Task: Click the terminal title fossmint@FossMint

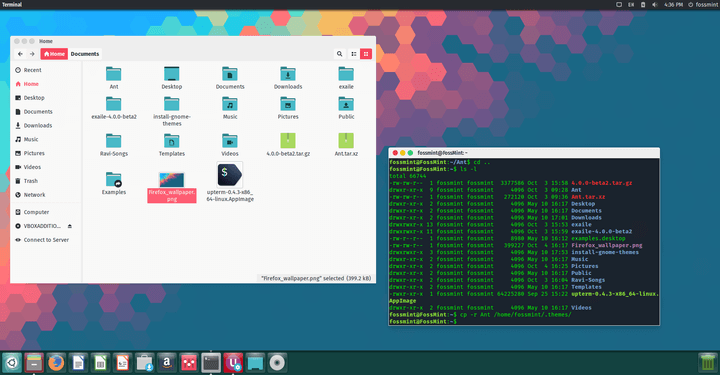Action: click(x=443, y=153)
